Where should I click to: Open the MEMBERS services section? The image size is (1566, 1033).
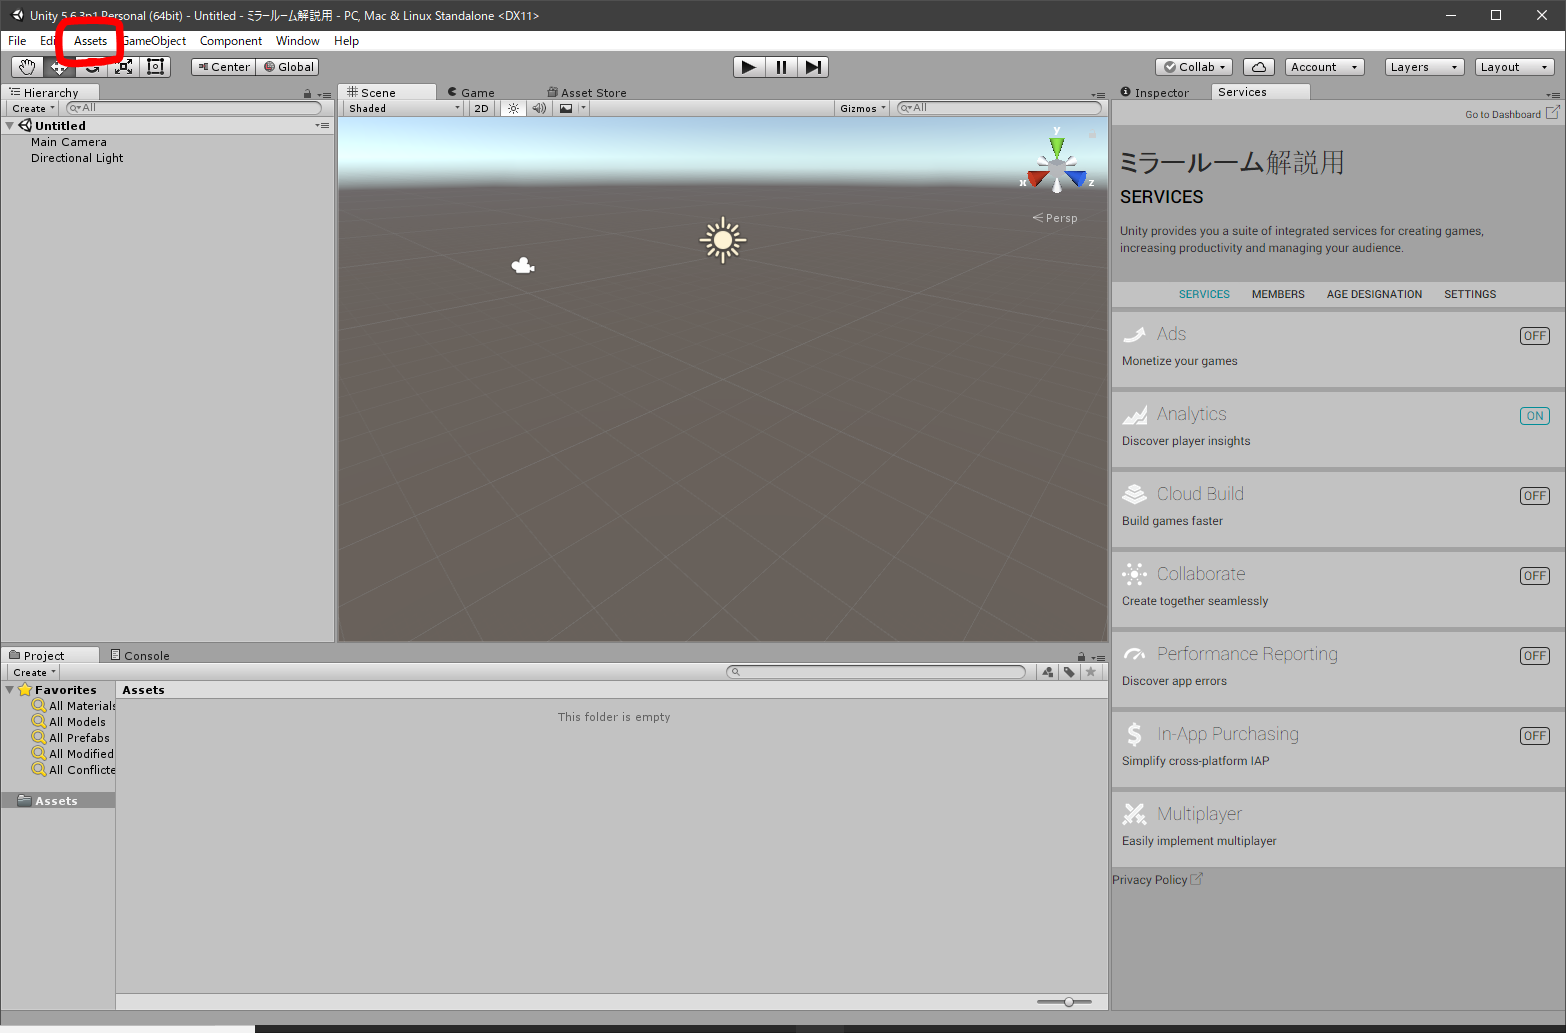pos(1278,294)
